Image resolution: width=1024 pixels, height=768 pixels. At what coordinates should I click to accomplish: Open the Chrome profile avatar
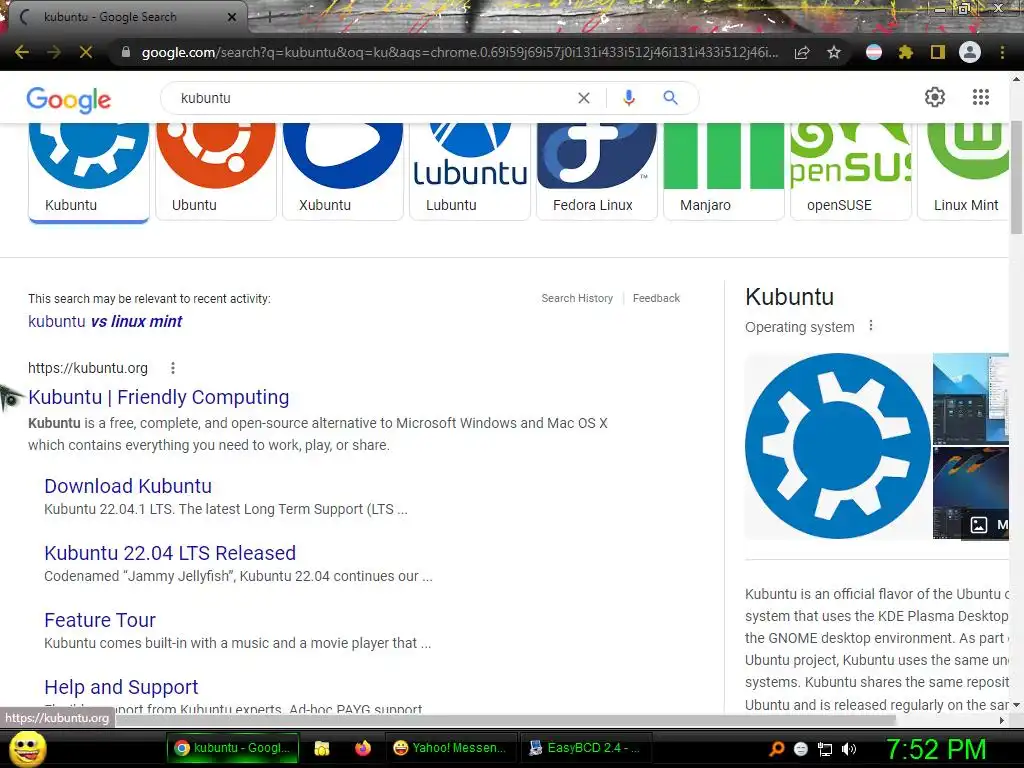click(x=970, y=52)
